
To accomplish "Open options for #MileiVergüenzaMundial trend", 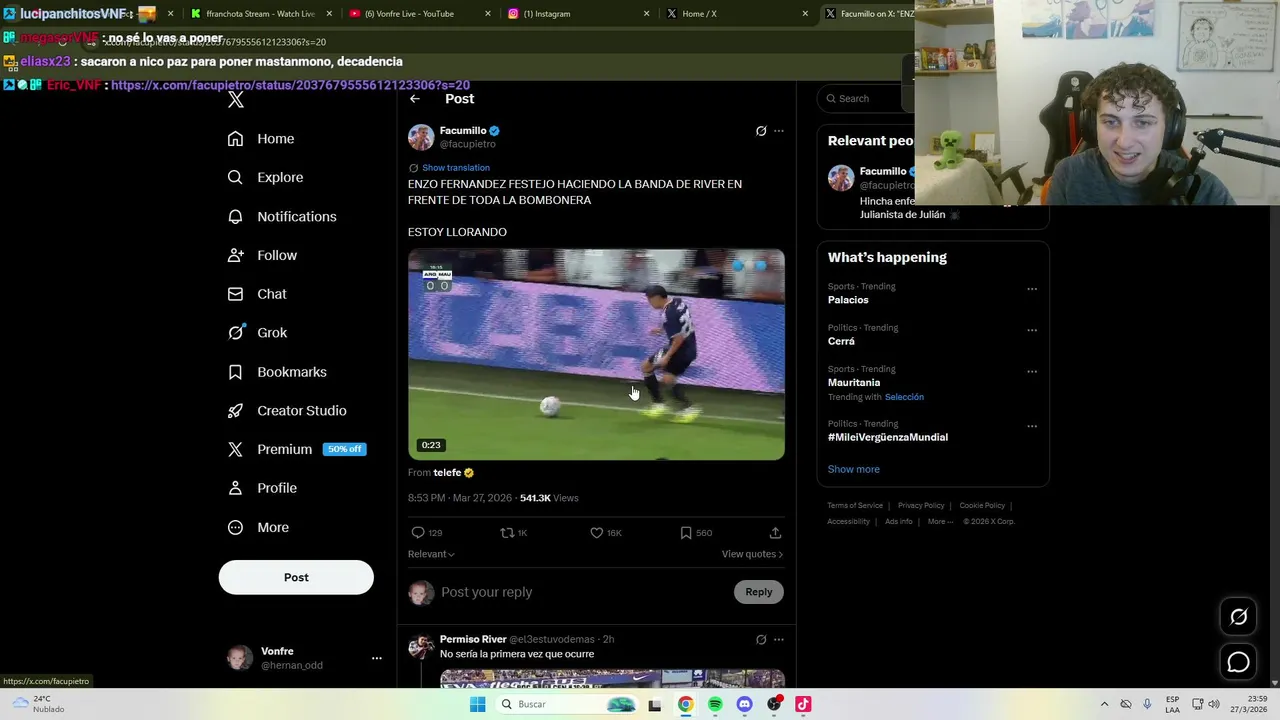I will pos(1032,426).
